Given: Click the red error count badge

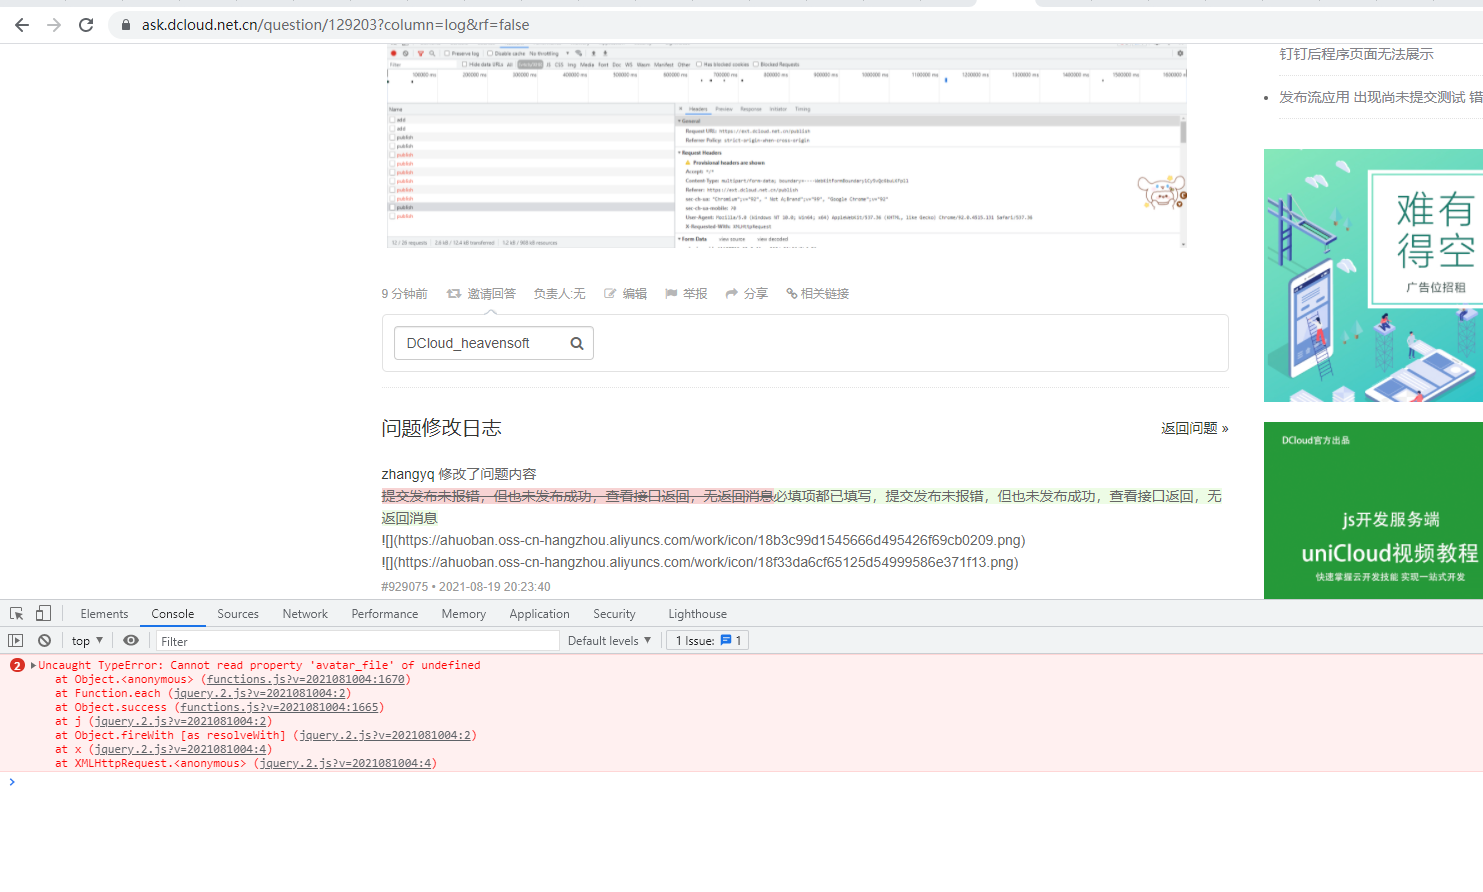Looking at the screenshot, I should click(17, 666).
